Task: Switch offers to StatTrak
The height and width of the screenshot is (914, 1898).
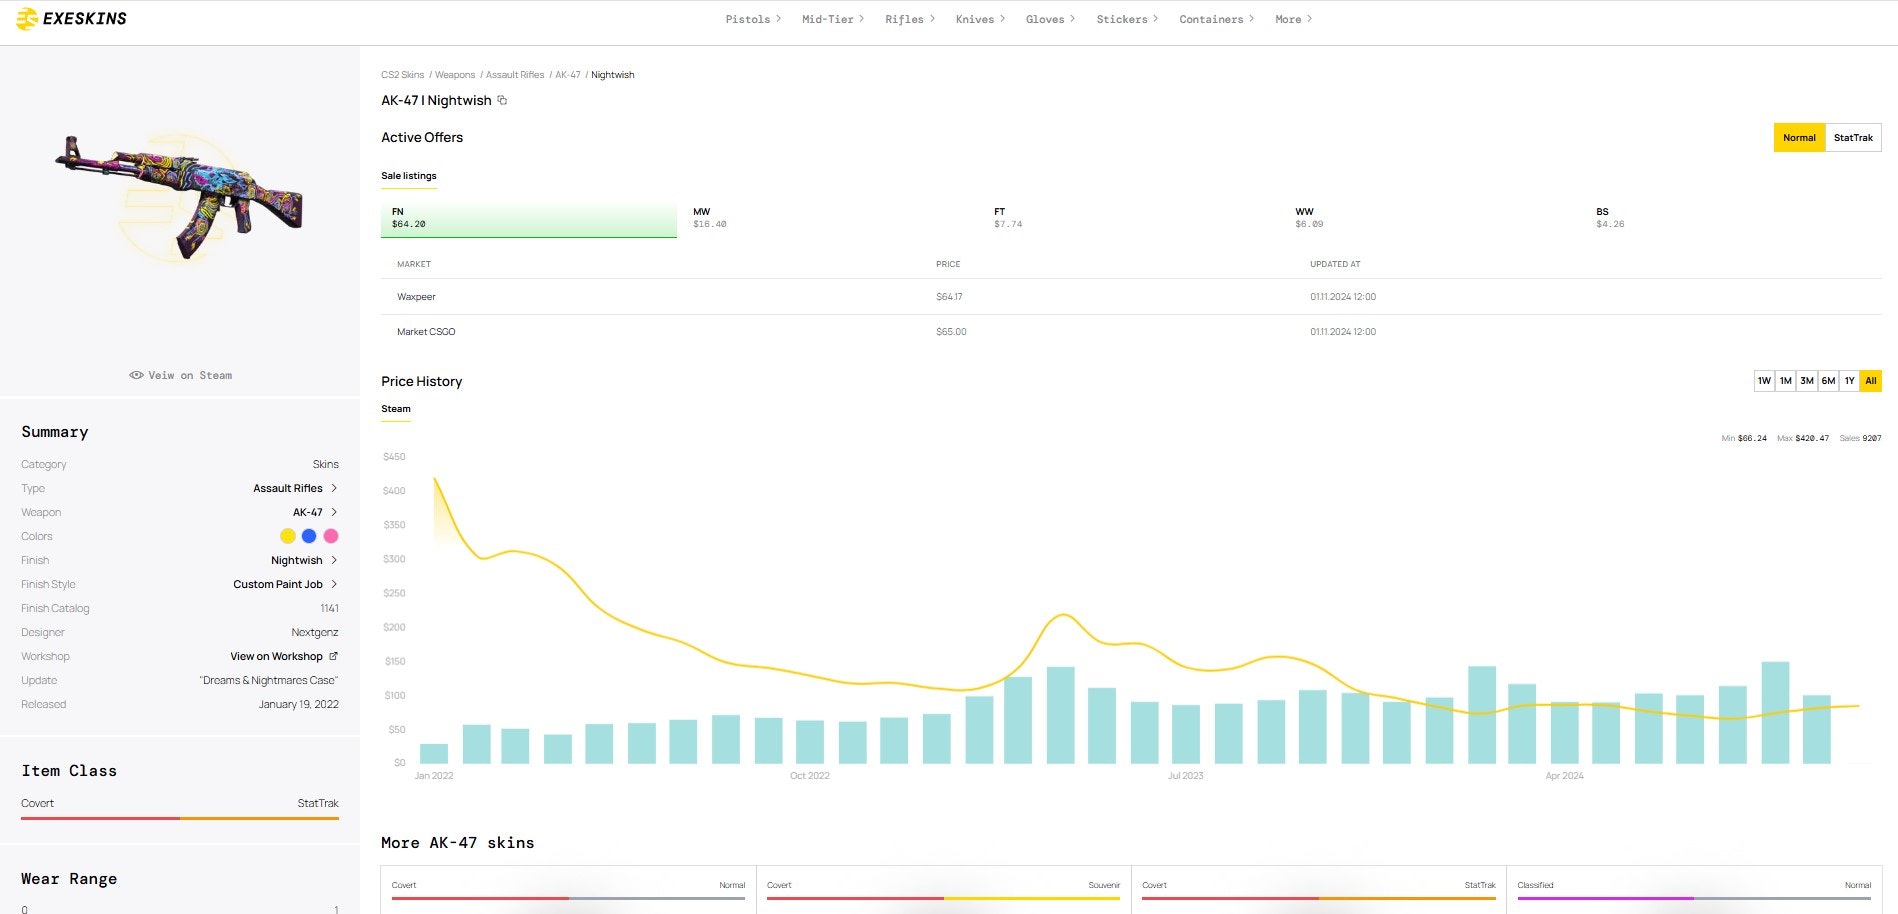Action: tap(1853, 138)
